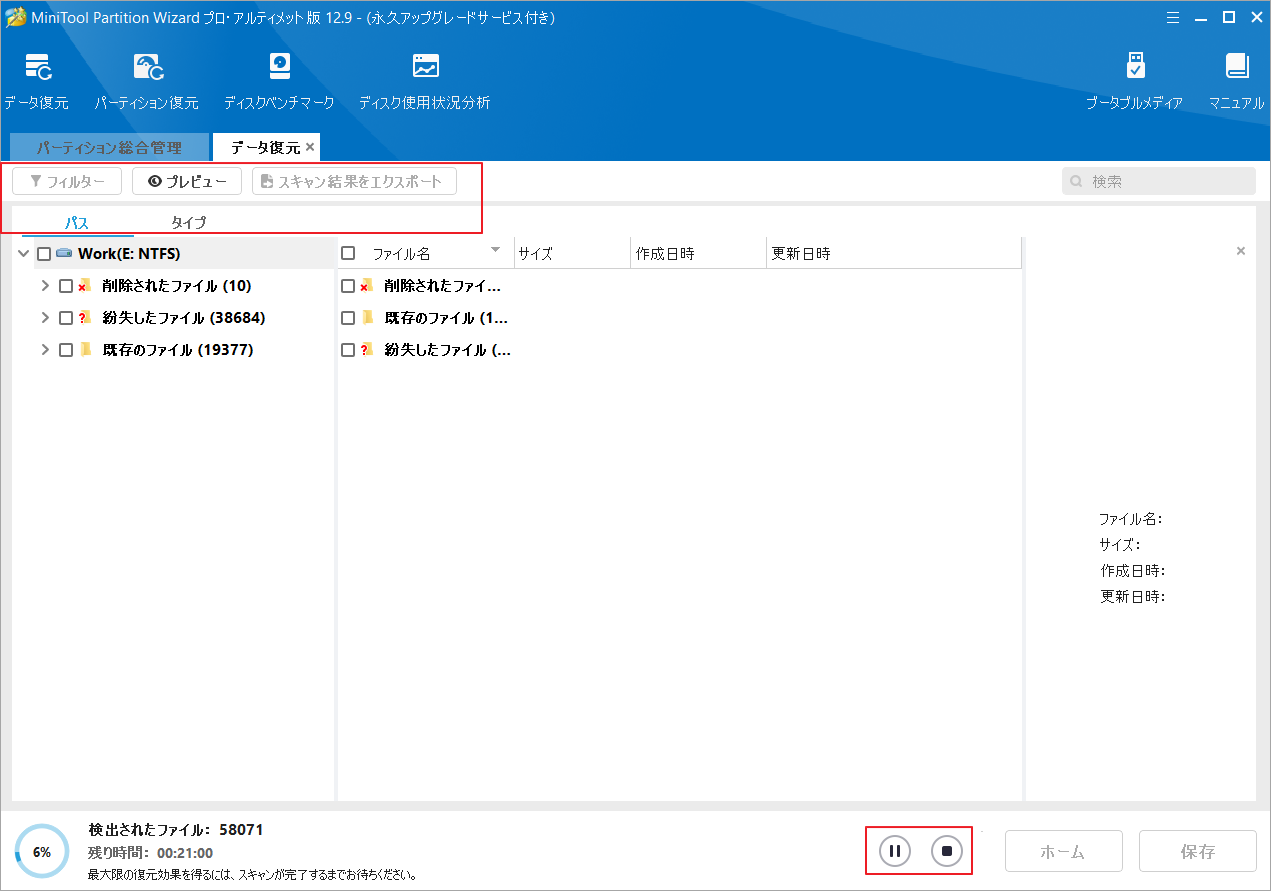Expand the 紛失したファイル (38684) node
The image size is (1271, 891).
45,318
